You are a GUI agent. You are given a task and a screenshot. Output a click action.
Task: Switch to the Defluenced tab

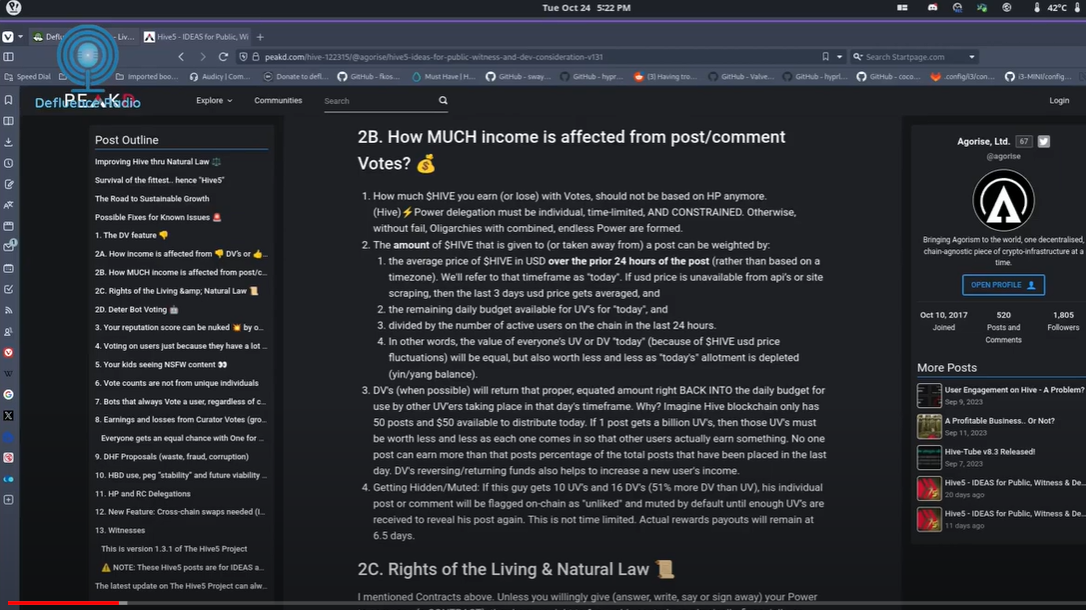tap(83, 37)
